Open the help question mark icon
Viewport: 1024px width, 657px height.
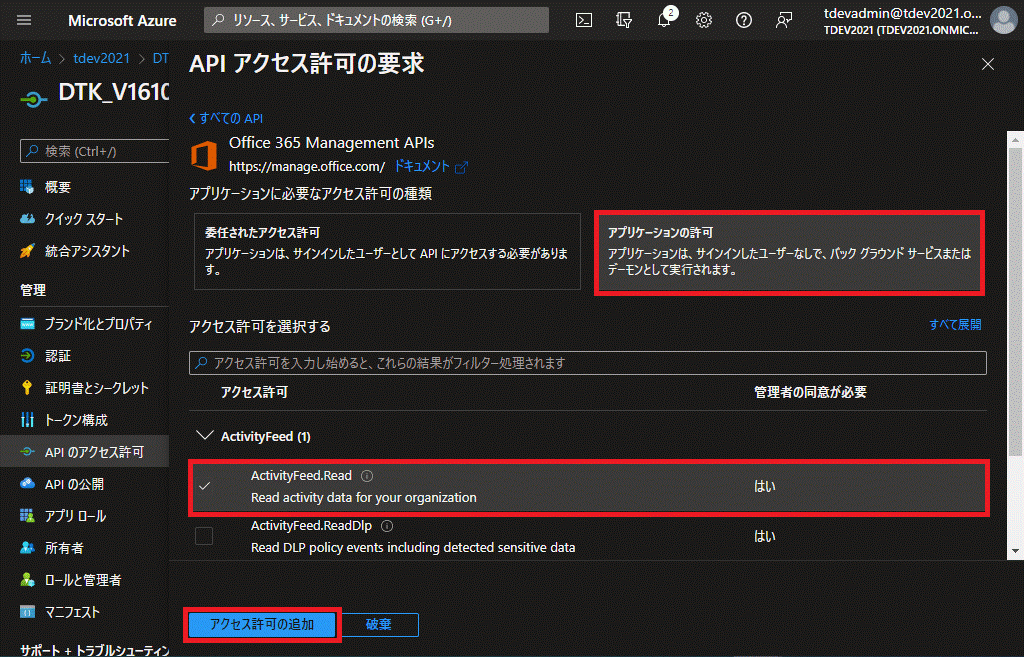(743, 20)
